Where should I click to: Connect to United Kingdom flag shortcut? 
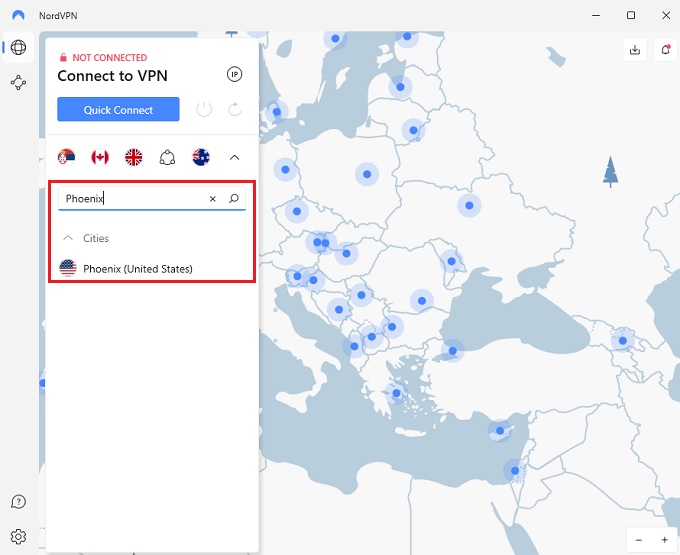pos(134,157)
